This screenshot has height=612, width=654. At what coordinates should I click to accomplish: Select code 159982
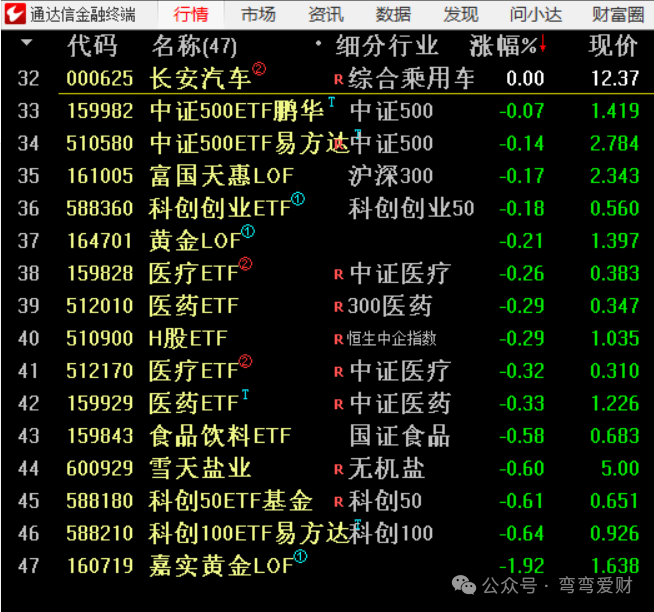[100, 111]
